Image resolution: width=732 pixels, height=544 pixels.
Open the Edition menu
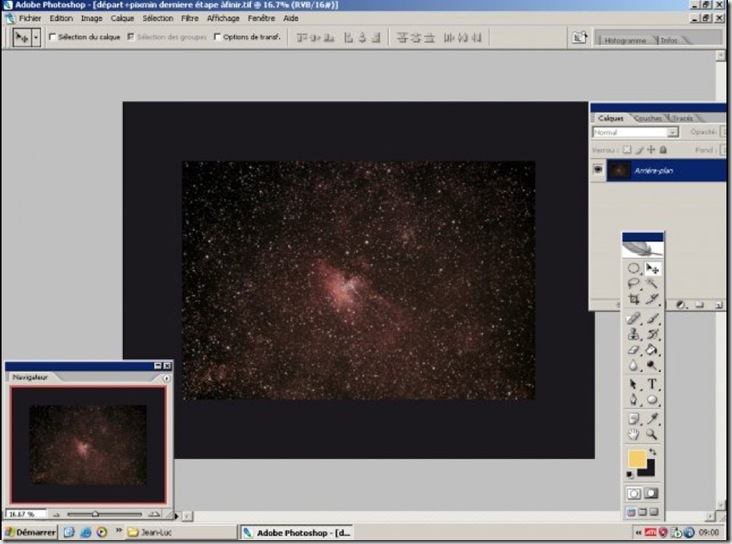[61, 18]
